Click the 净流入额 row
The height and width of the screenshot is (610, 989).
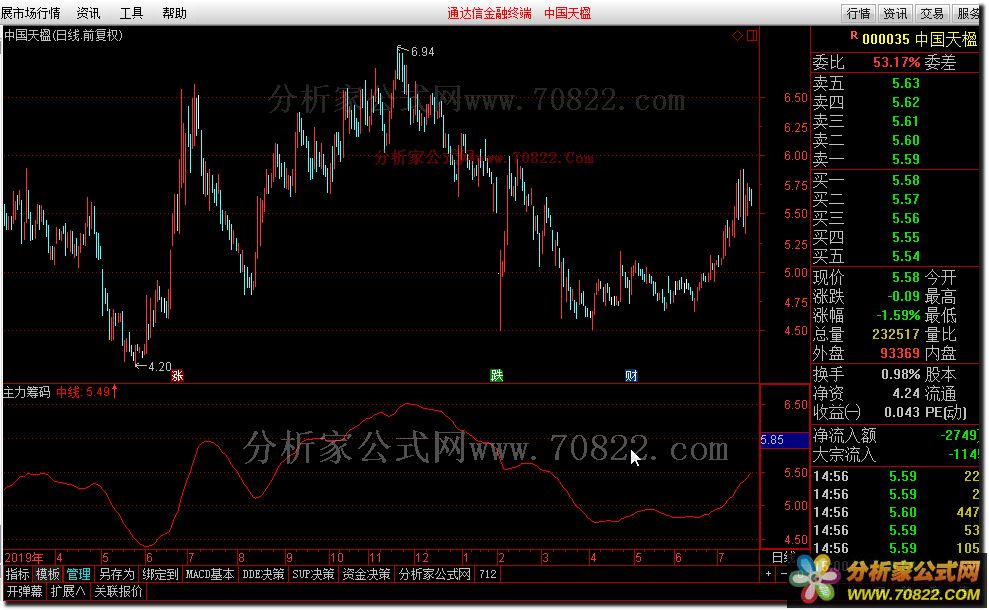tap(896, 435)
